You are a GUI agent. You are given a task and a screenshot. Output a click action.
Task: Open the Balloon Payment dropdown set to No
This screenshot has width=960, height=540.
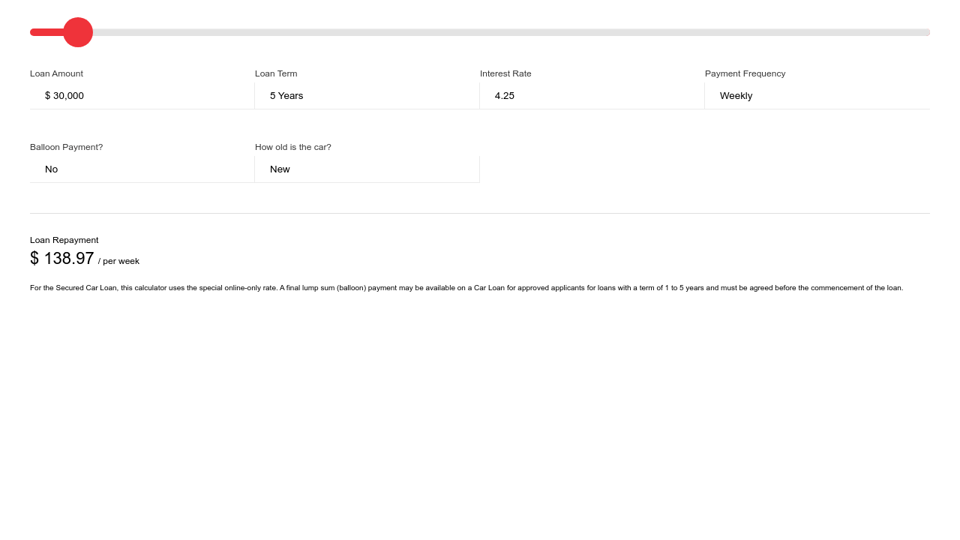[x=142, y=169]
